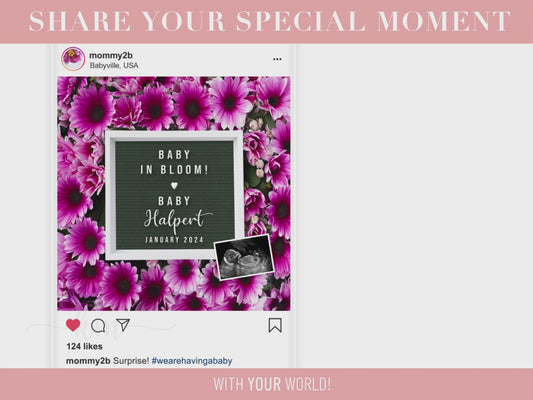The image size is (533, 400).
Task: Click the BABY IN BLOOM! headline text
Action: point(174,162)
